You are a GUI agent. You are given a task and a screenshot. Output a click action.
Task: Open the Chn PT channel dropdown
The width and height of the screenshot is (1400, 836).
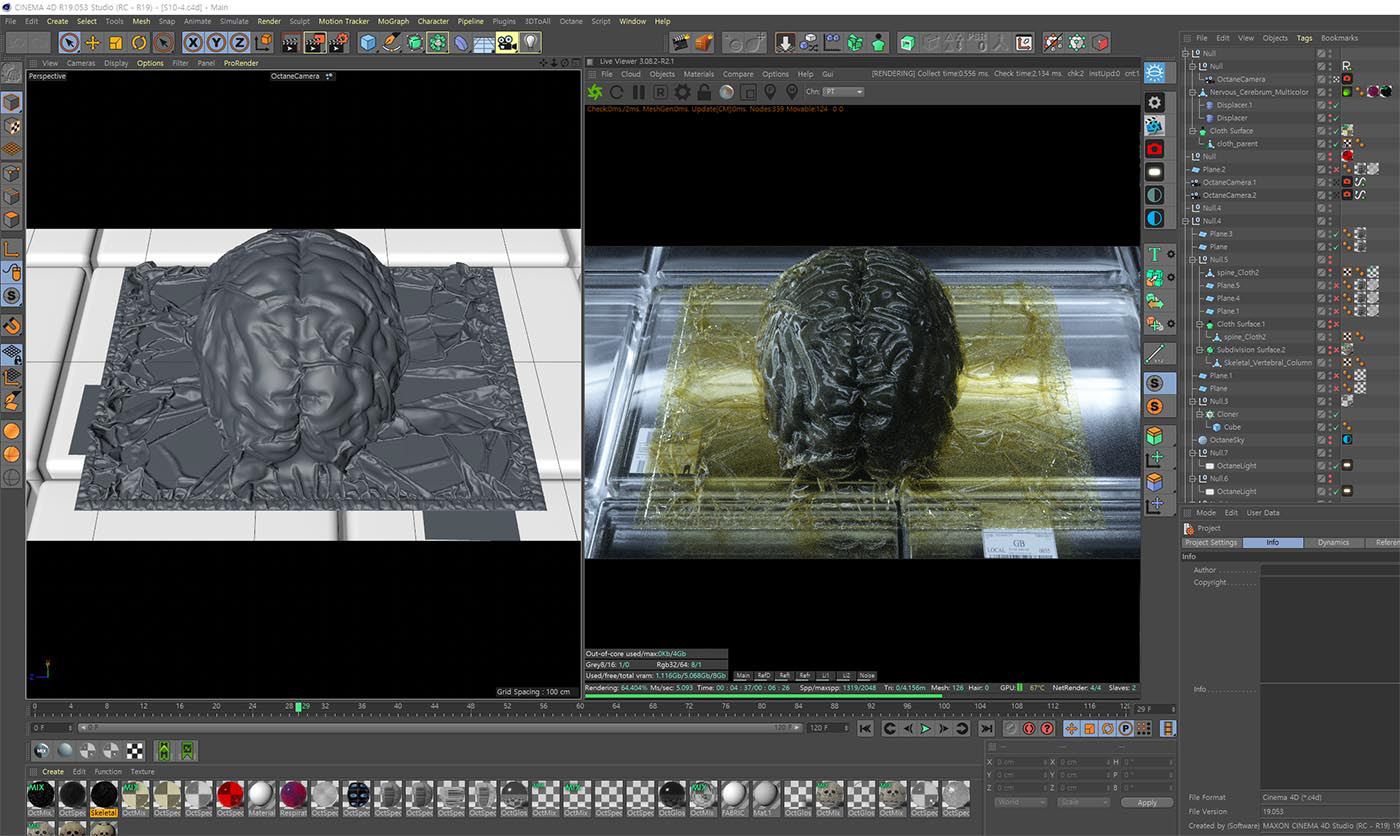click(x=844, y=92)
